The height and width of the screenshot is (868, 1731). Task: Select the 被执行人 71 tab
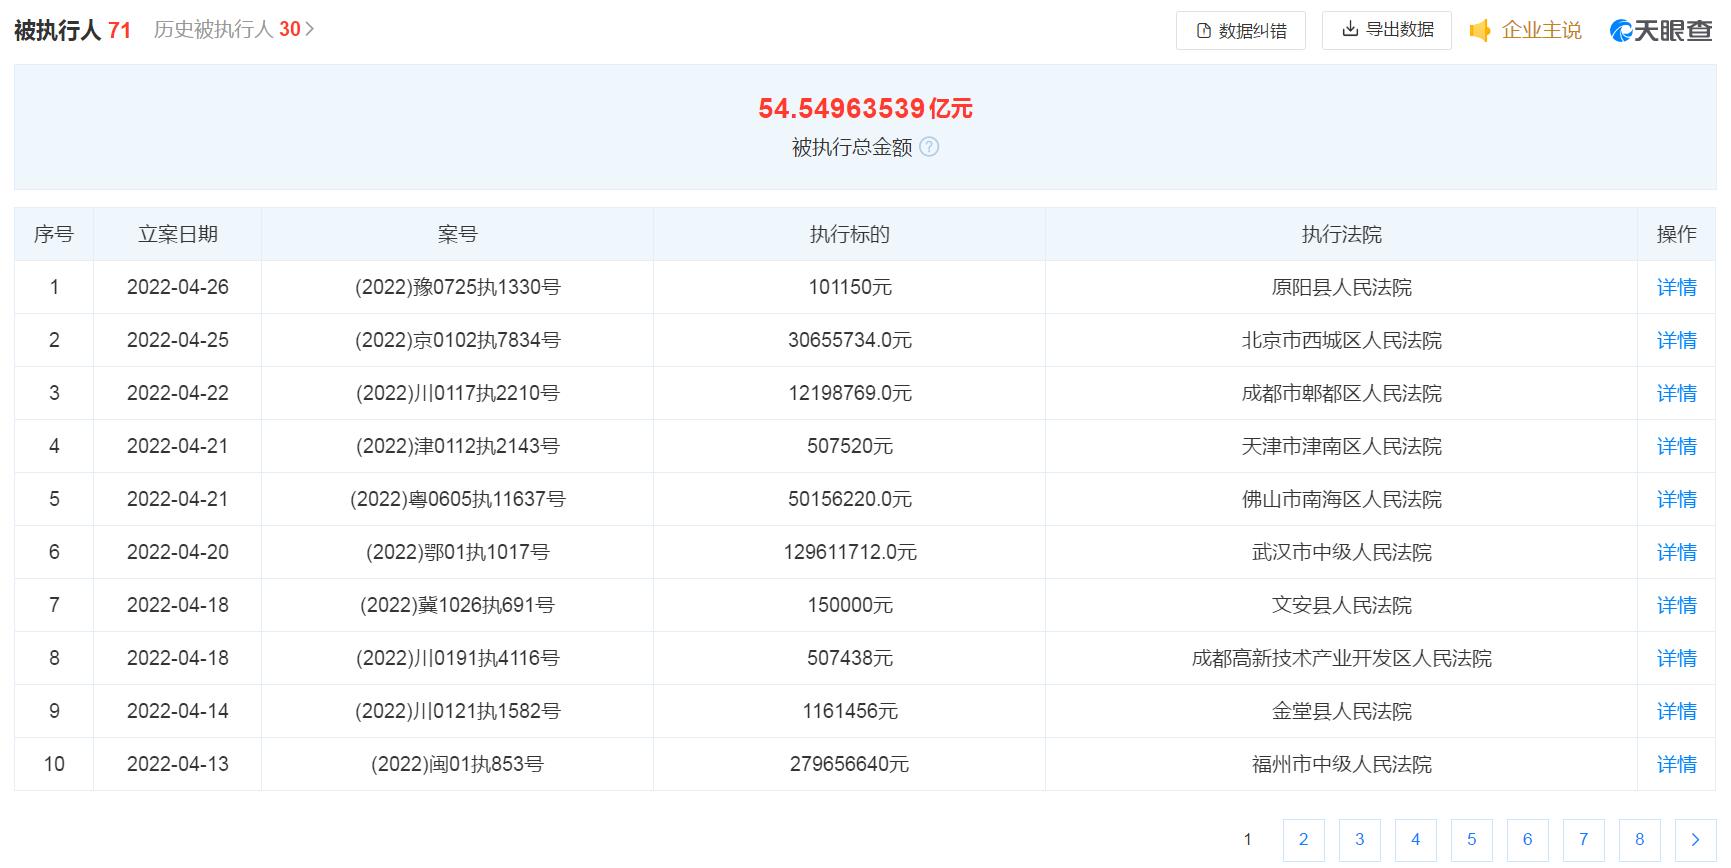pos(72,30)
